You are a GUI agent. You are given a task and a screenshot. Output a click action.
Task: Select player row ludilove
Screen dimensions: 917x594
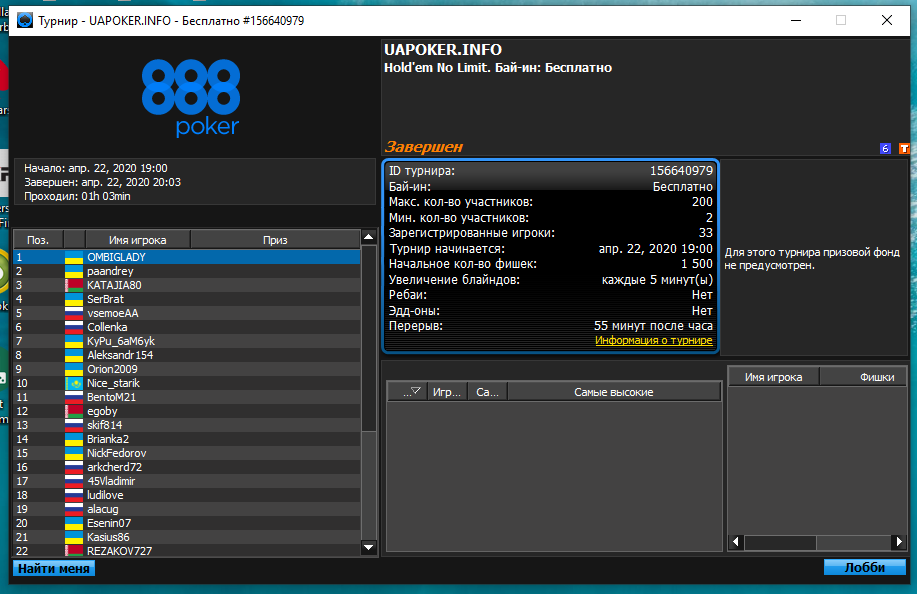(187, 496)
